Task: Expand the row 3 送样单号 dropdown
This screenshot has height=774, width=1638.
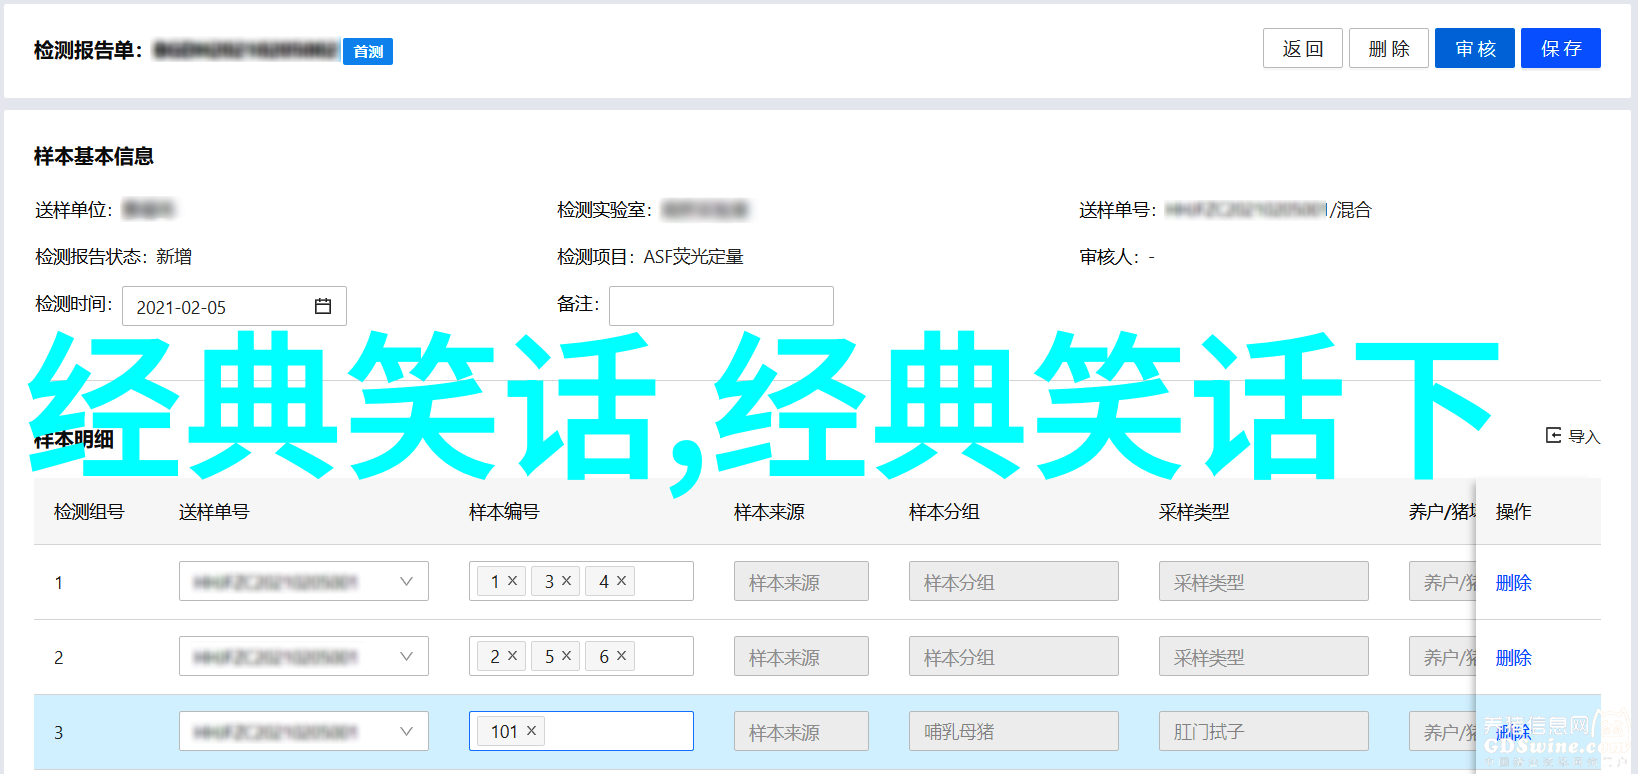Action: point(406,731)
